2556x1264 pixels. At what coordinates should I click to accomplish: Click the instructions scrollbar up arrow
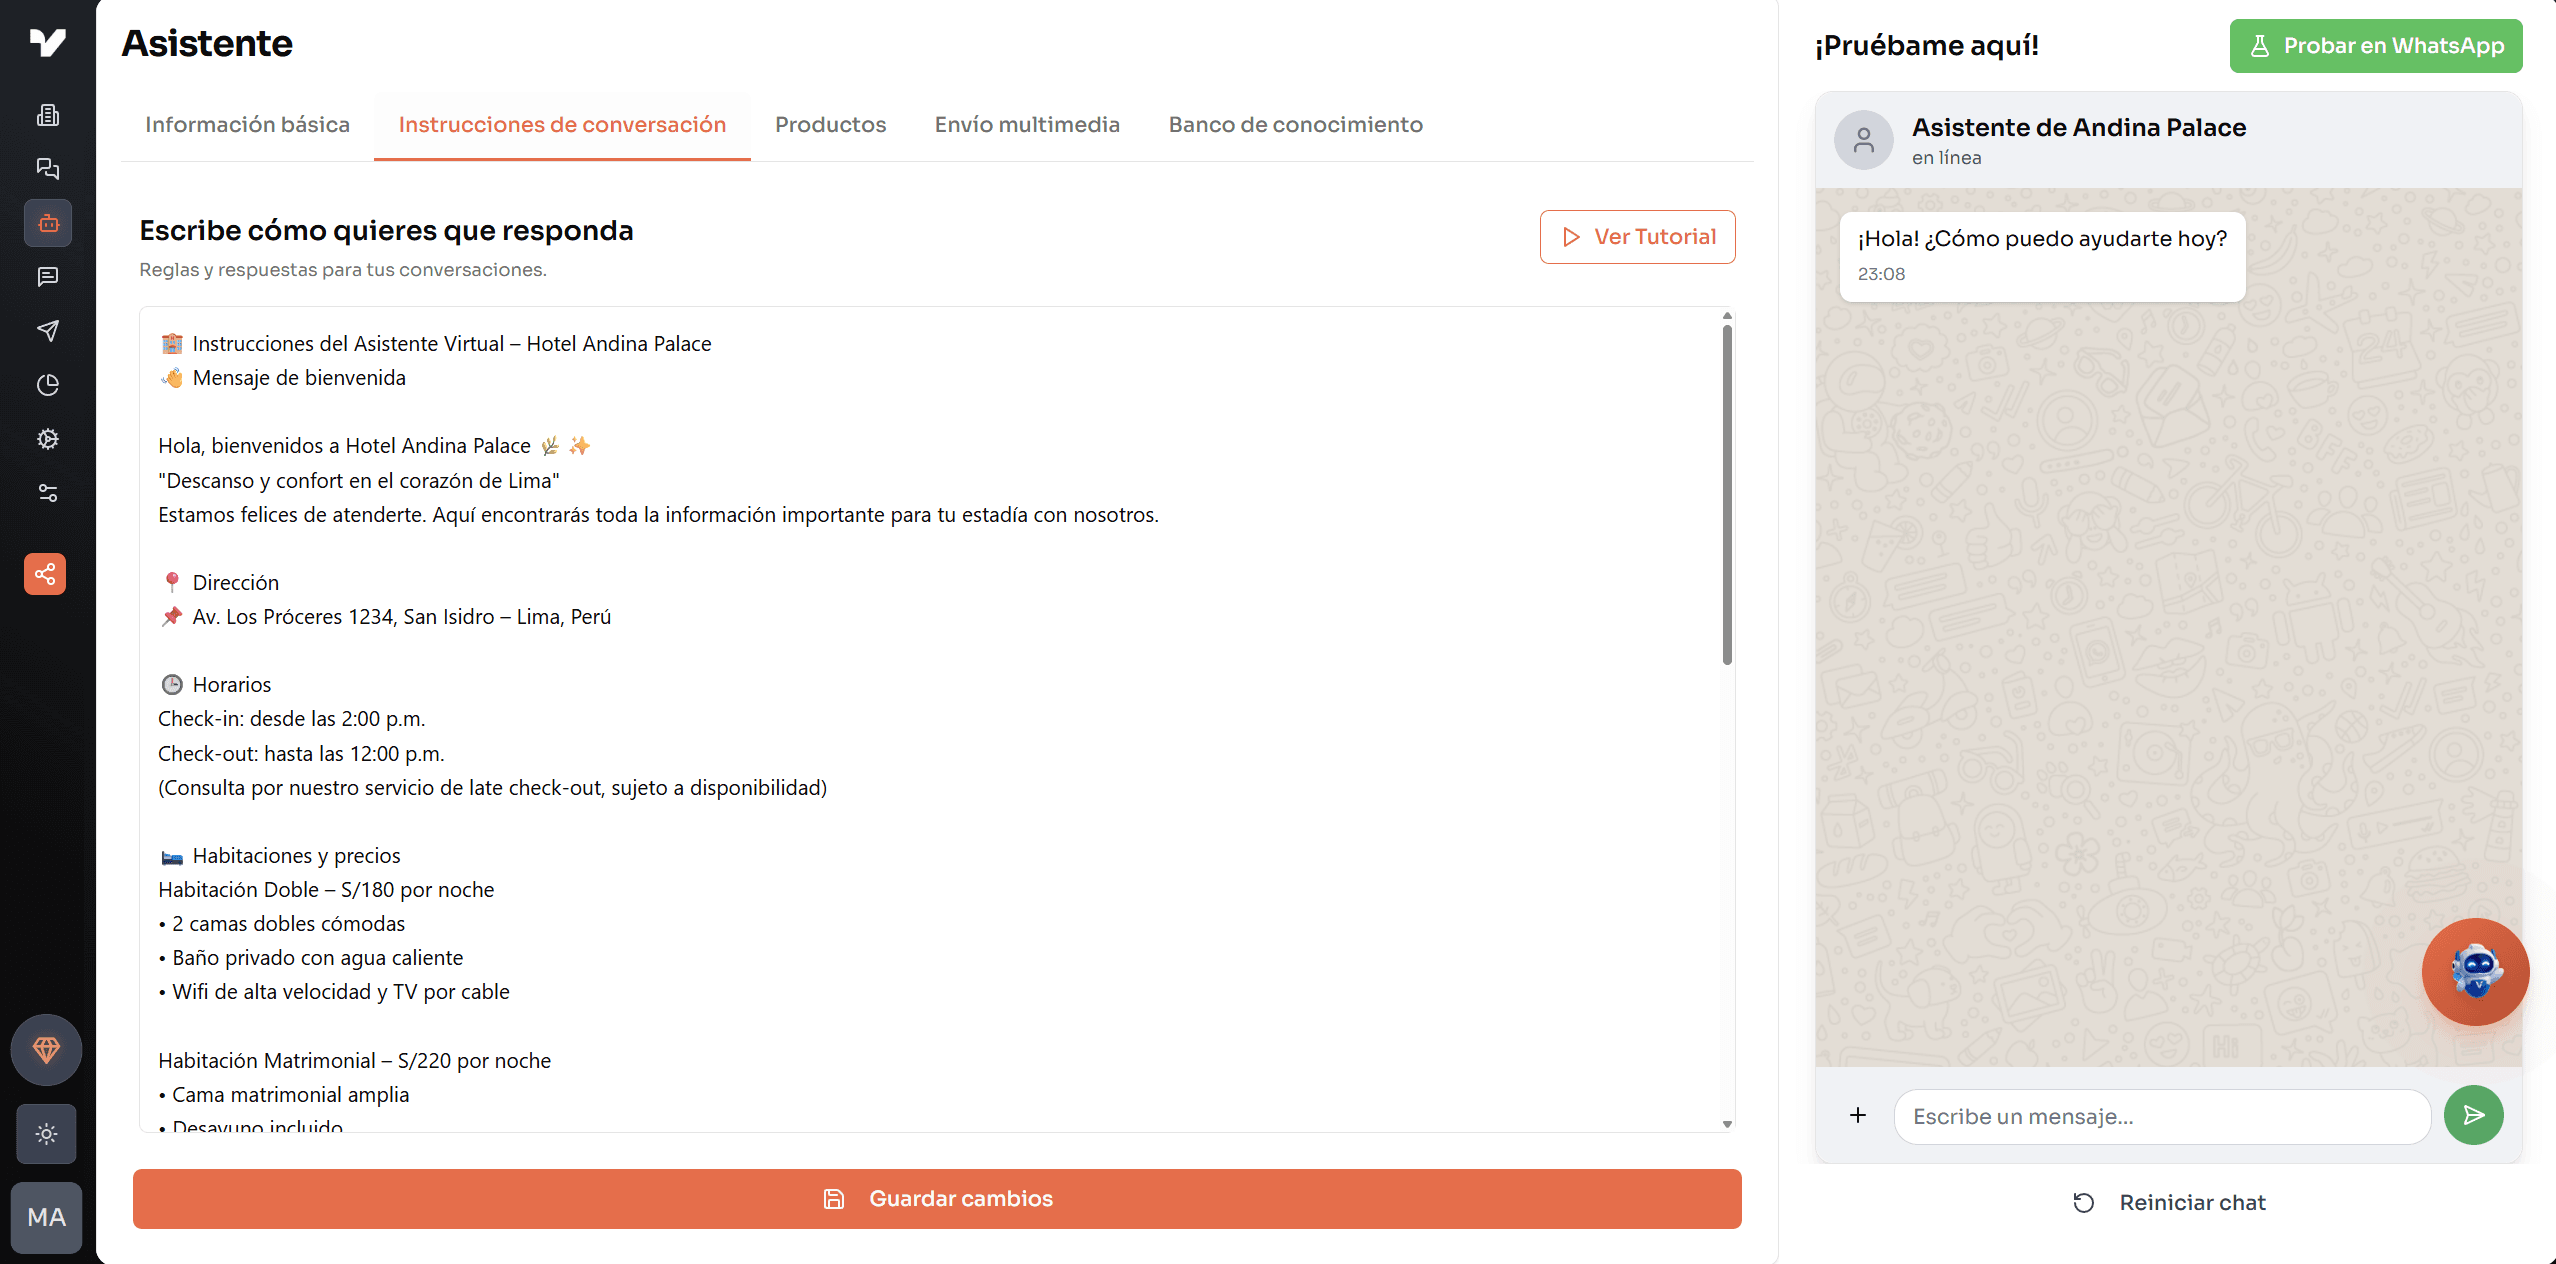1727,316
